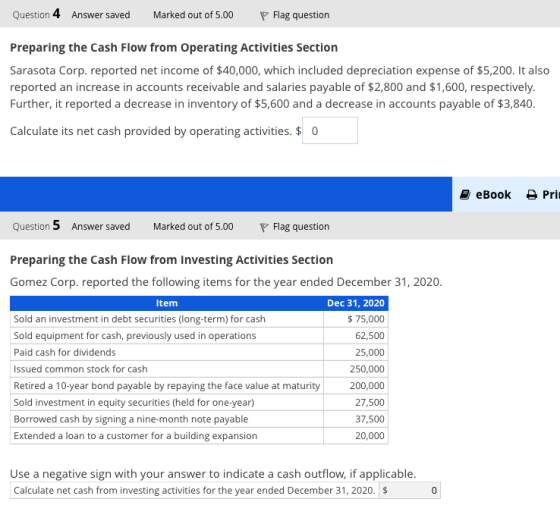560x521 pixels.
Task: Click Question 4 'Answer saved' status
Action: click(101, 15)
